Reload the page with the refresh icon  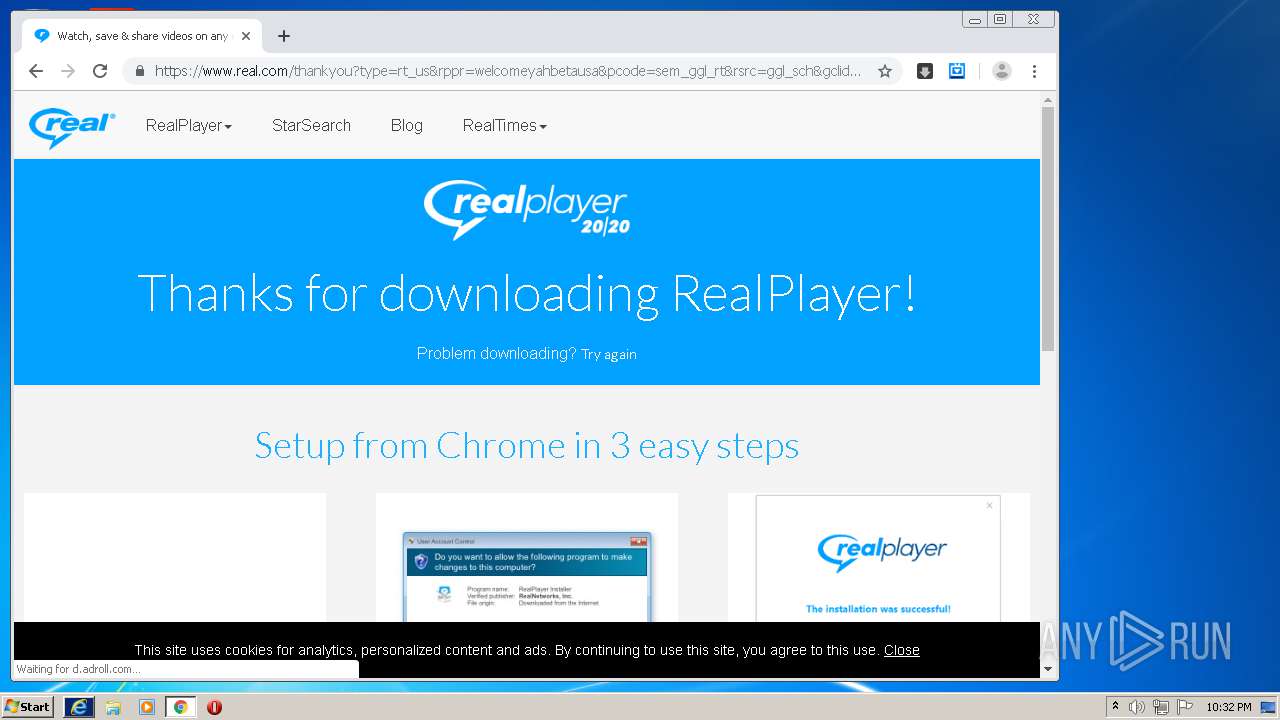click(x=100, y=71)
